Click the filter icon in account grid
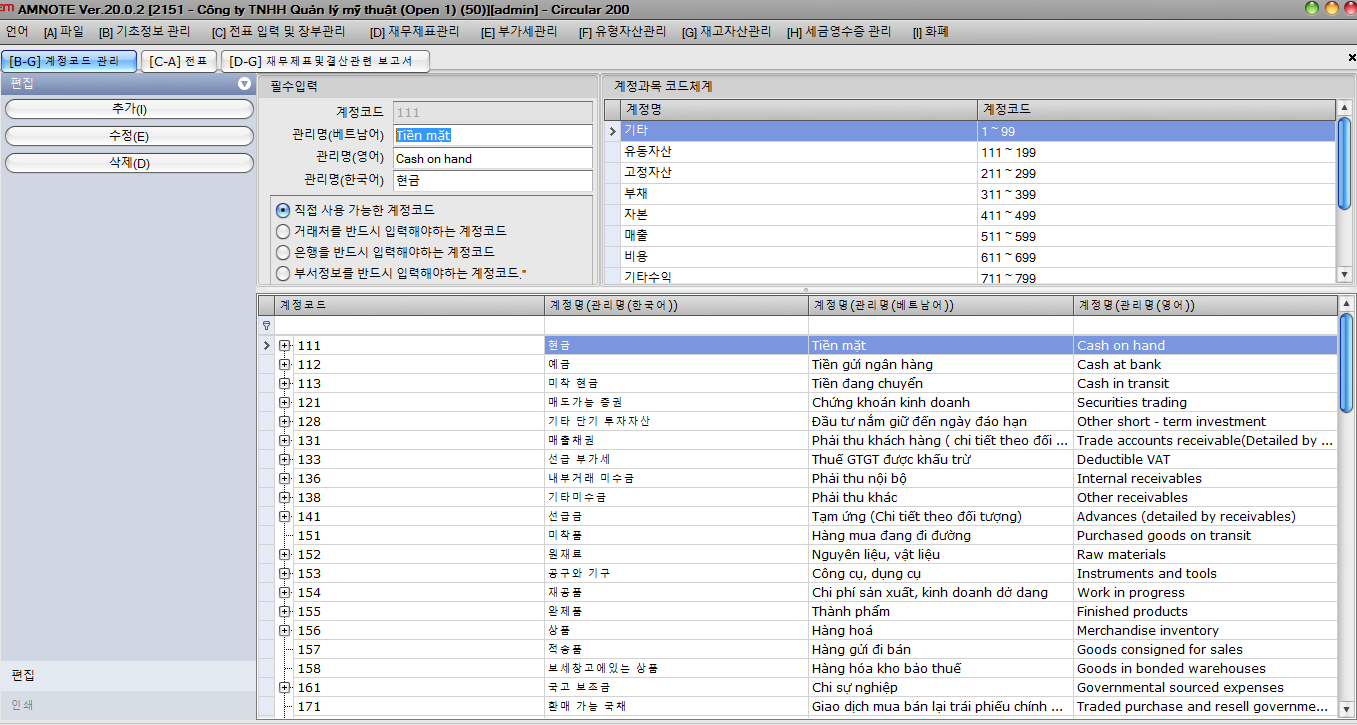The width and height of the screenshot is (1357, 725). pos(266,325)
